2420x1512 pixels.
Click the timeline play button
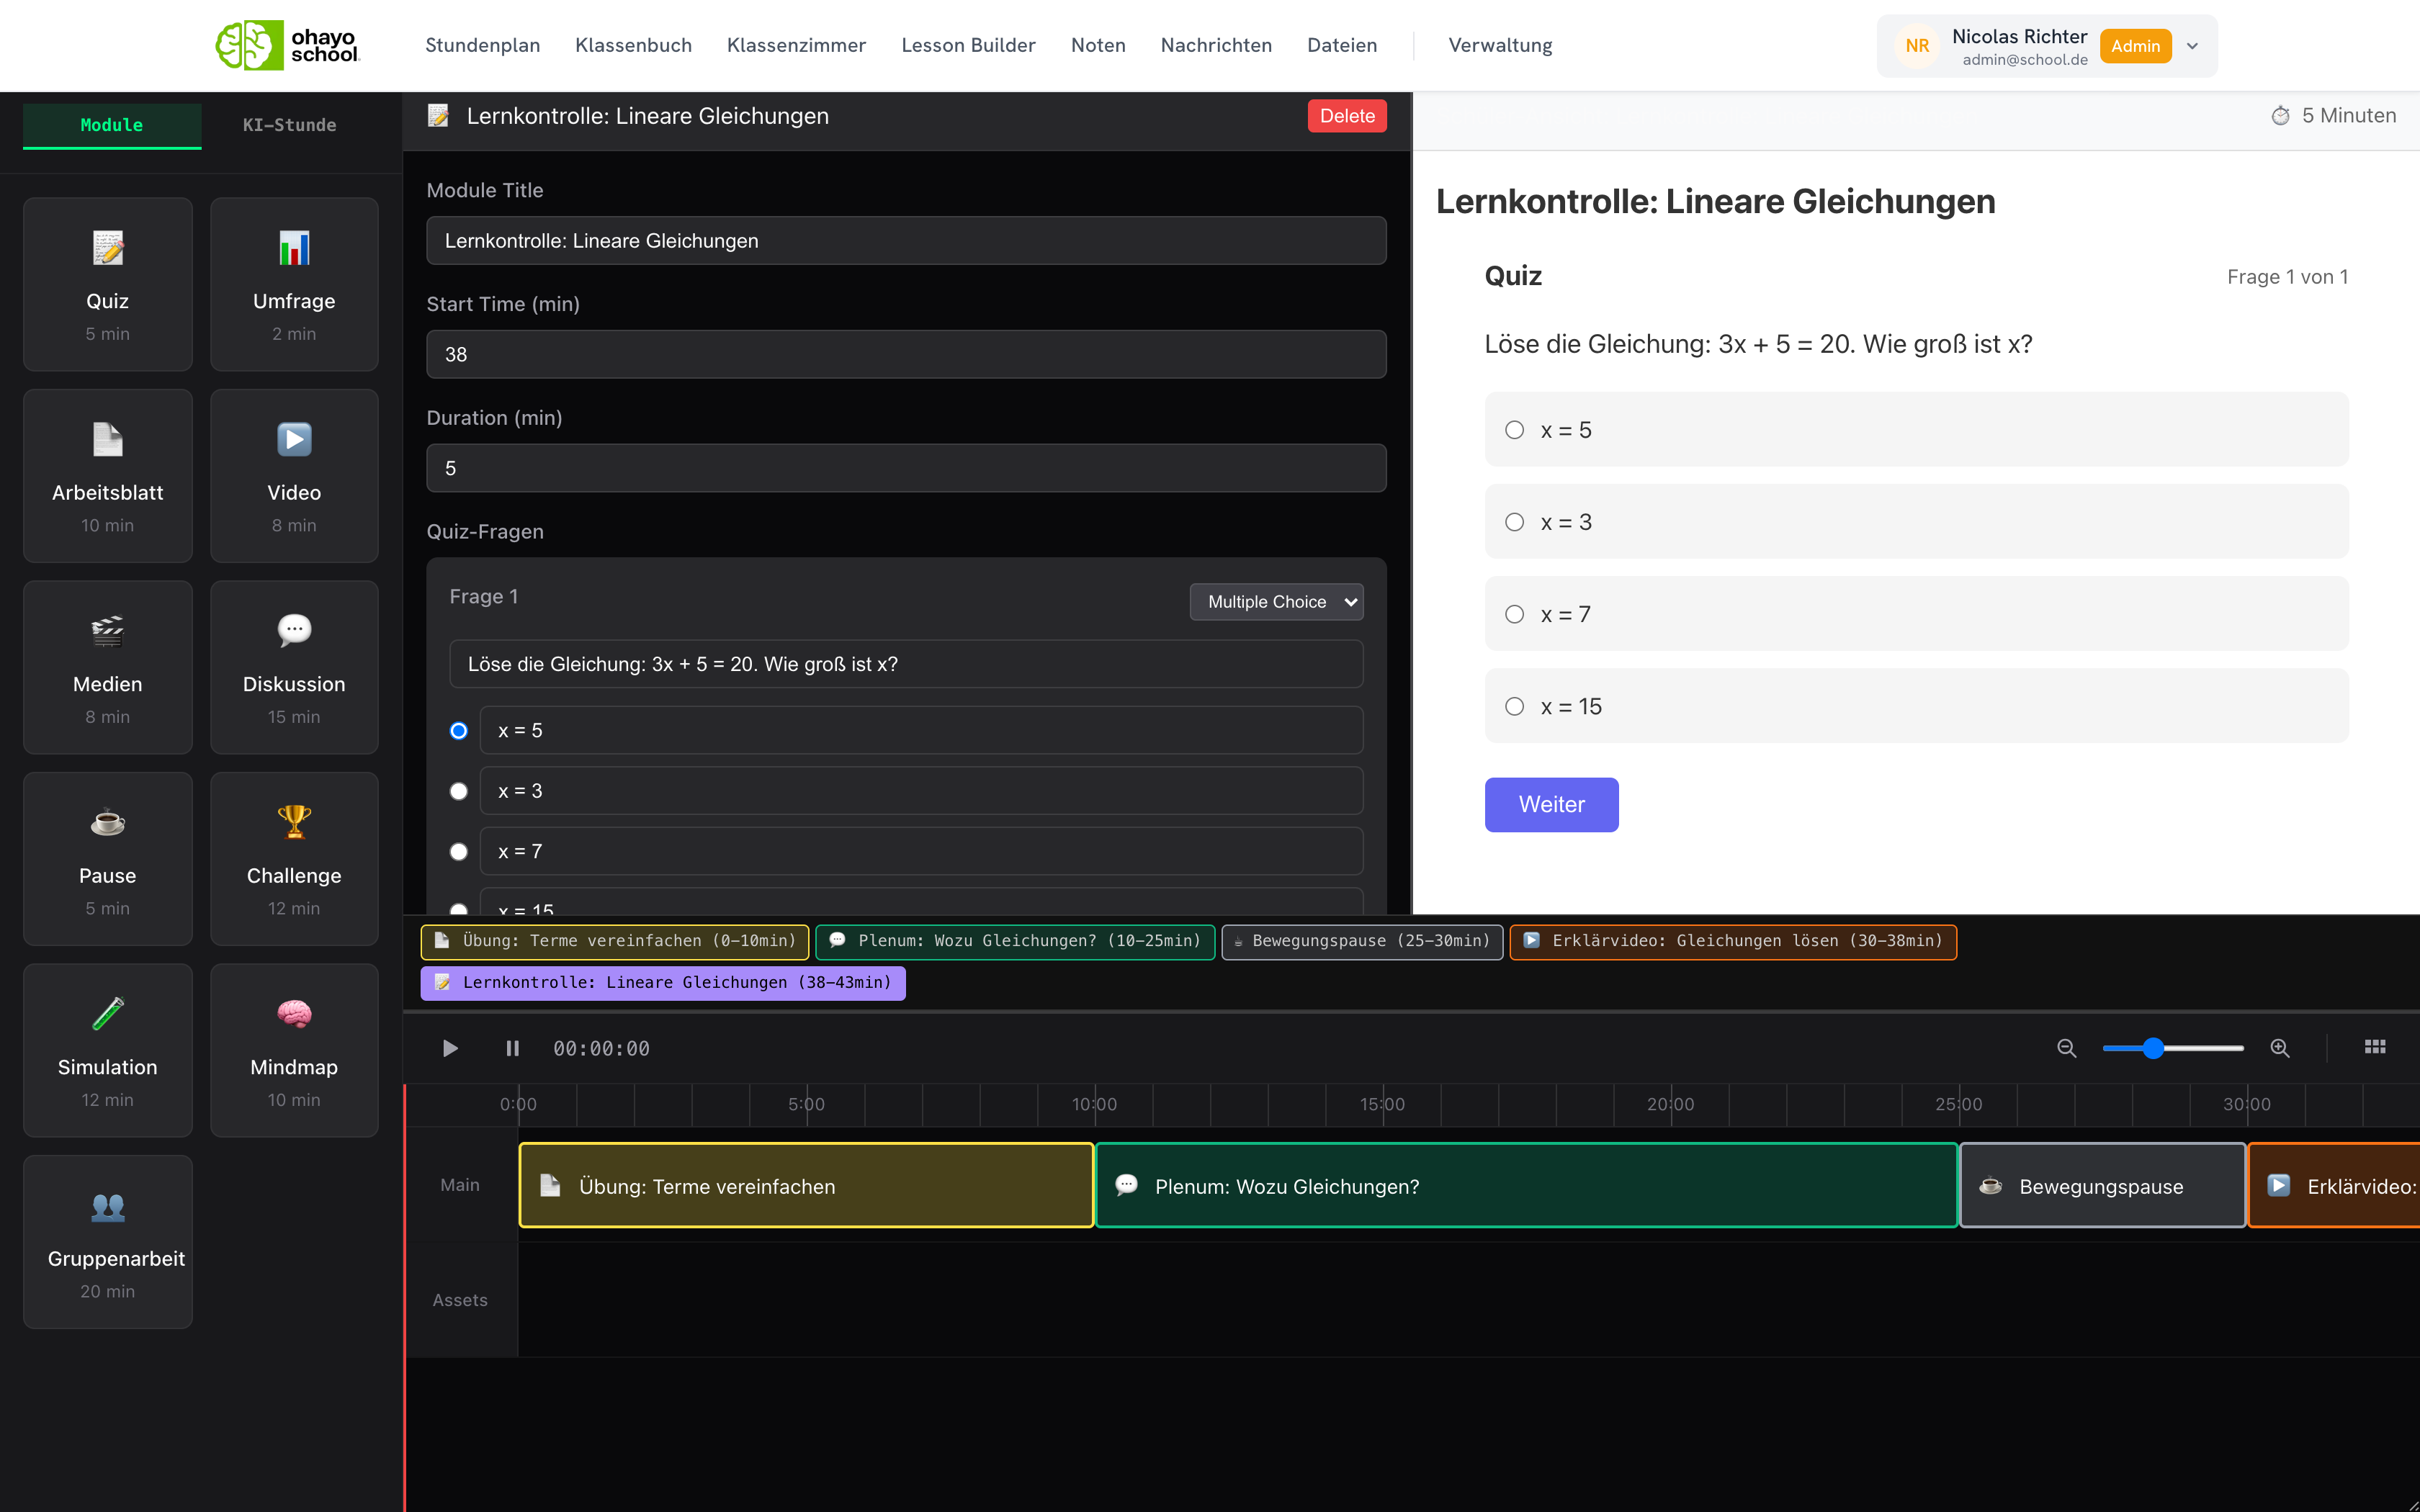coord(450,1048)
